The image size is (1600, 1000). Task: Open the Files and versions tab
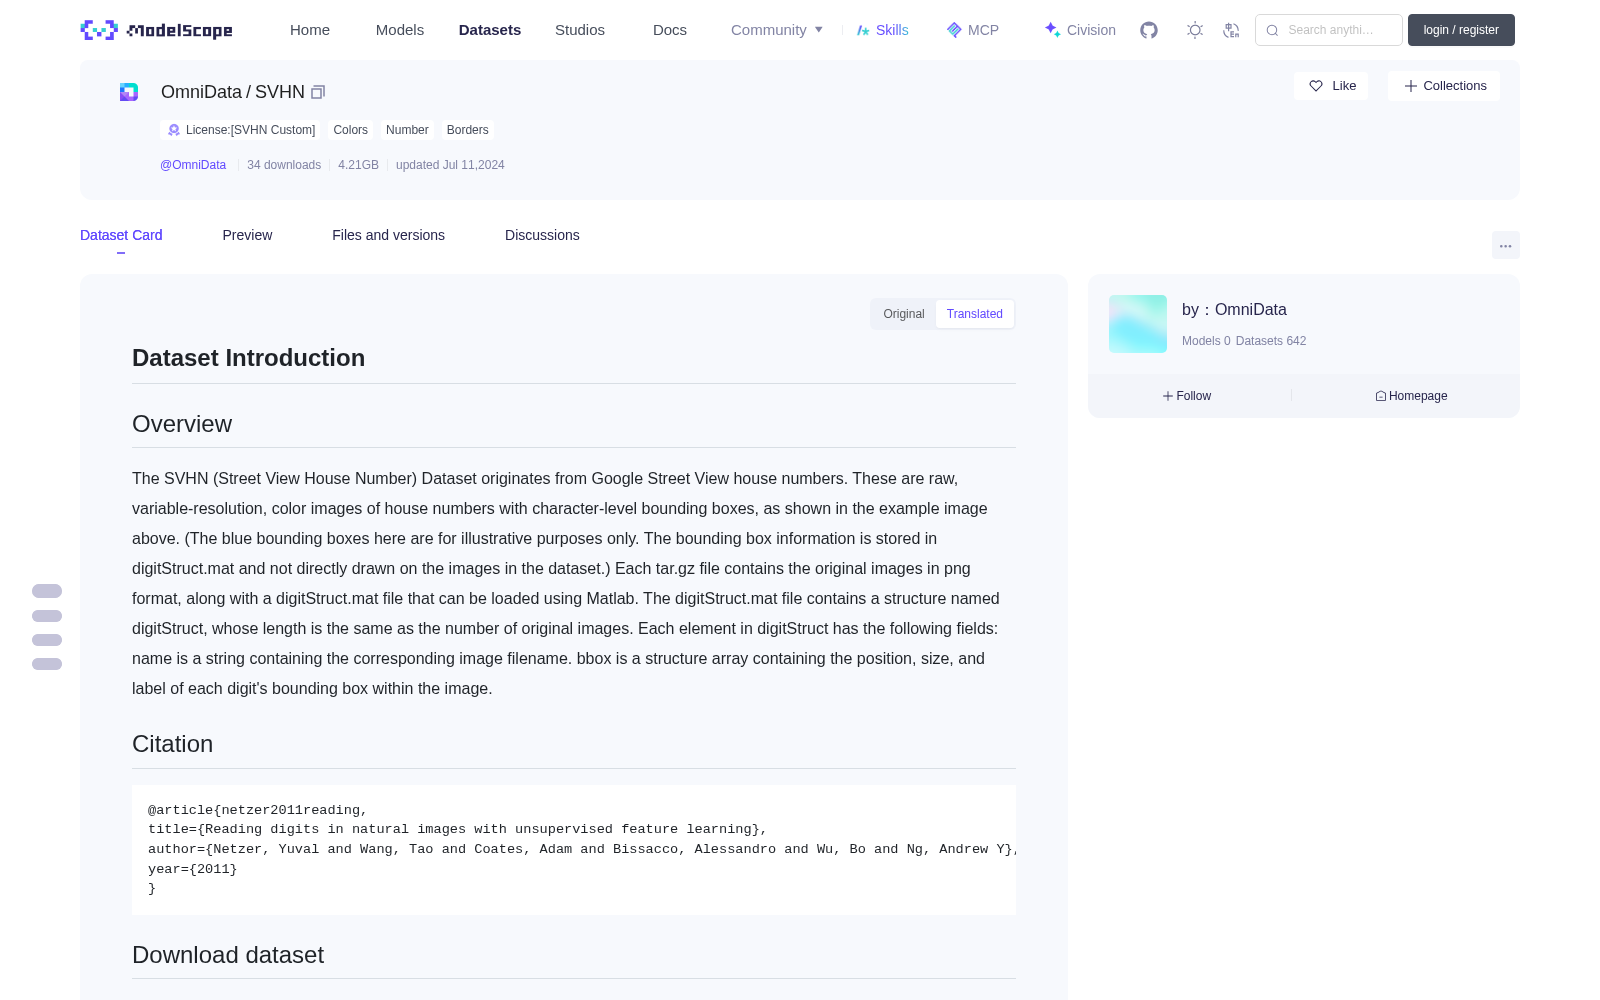click(388, 235)
